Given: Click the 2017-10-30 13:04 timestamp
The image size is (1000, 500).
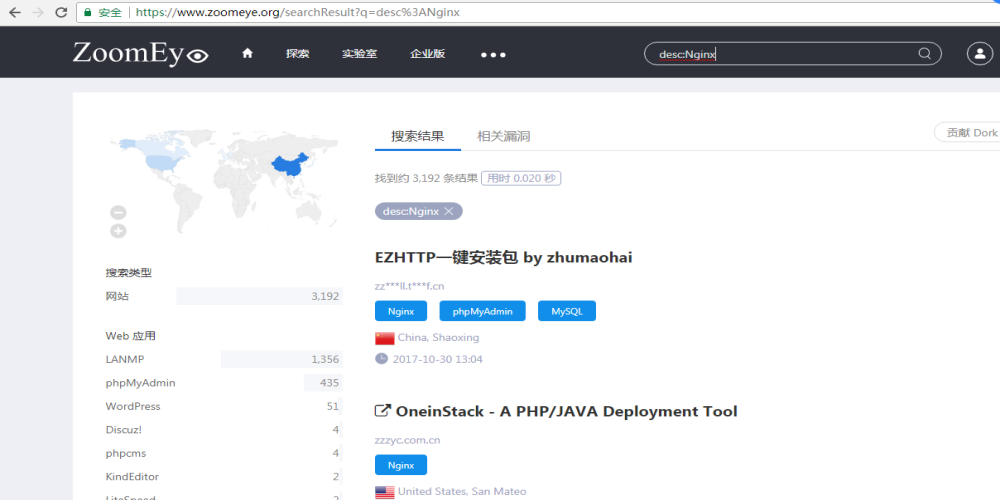Looking at the screenshot, I should 438,359.
